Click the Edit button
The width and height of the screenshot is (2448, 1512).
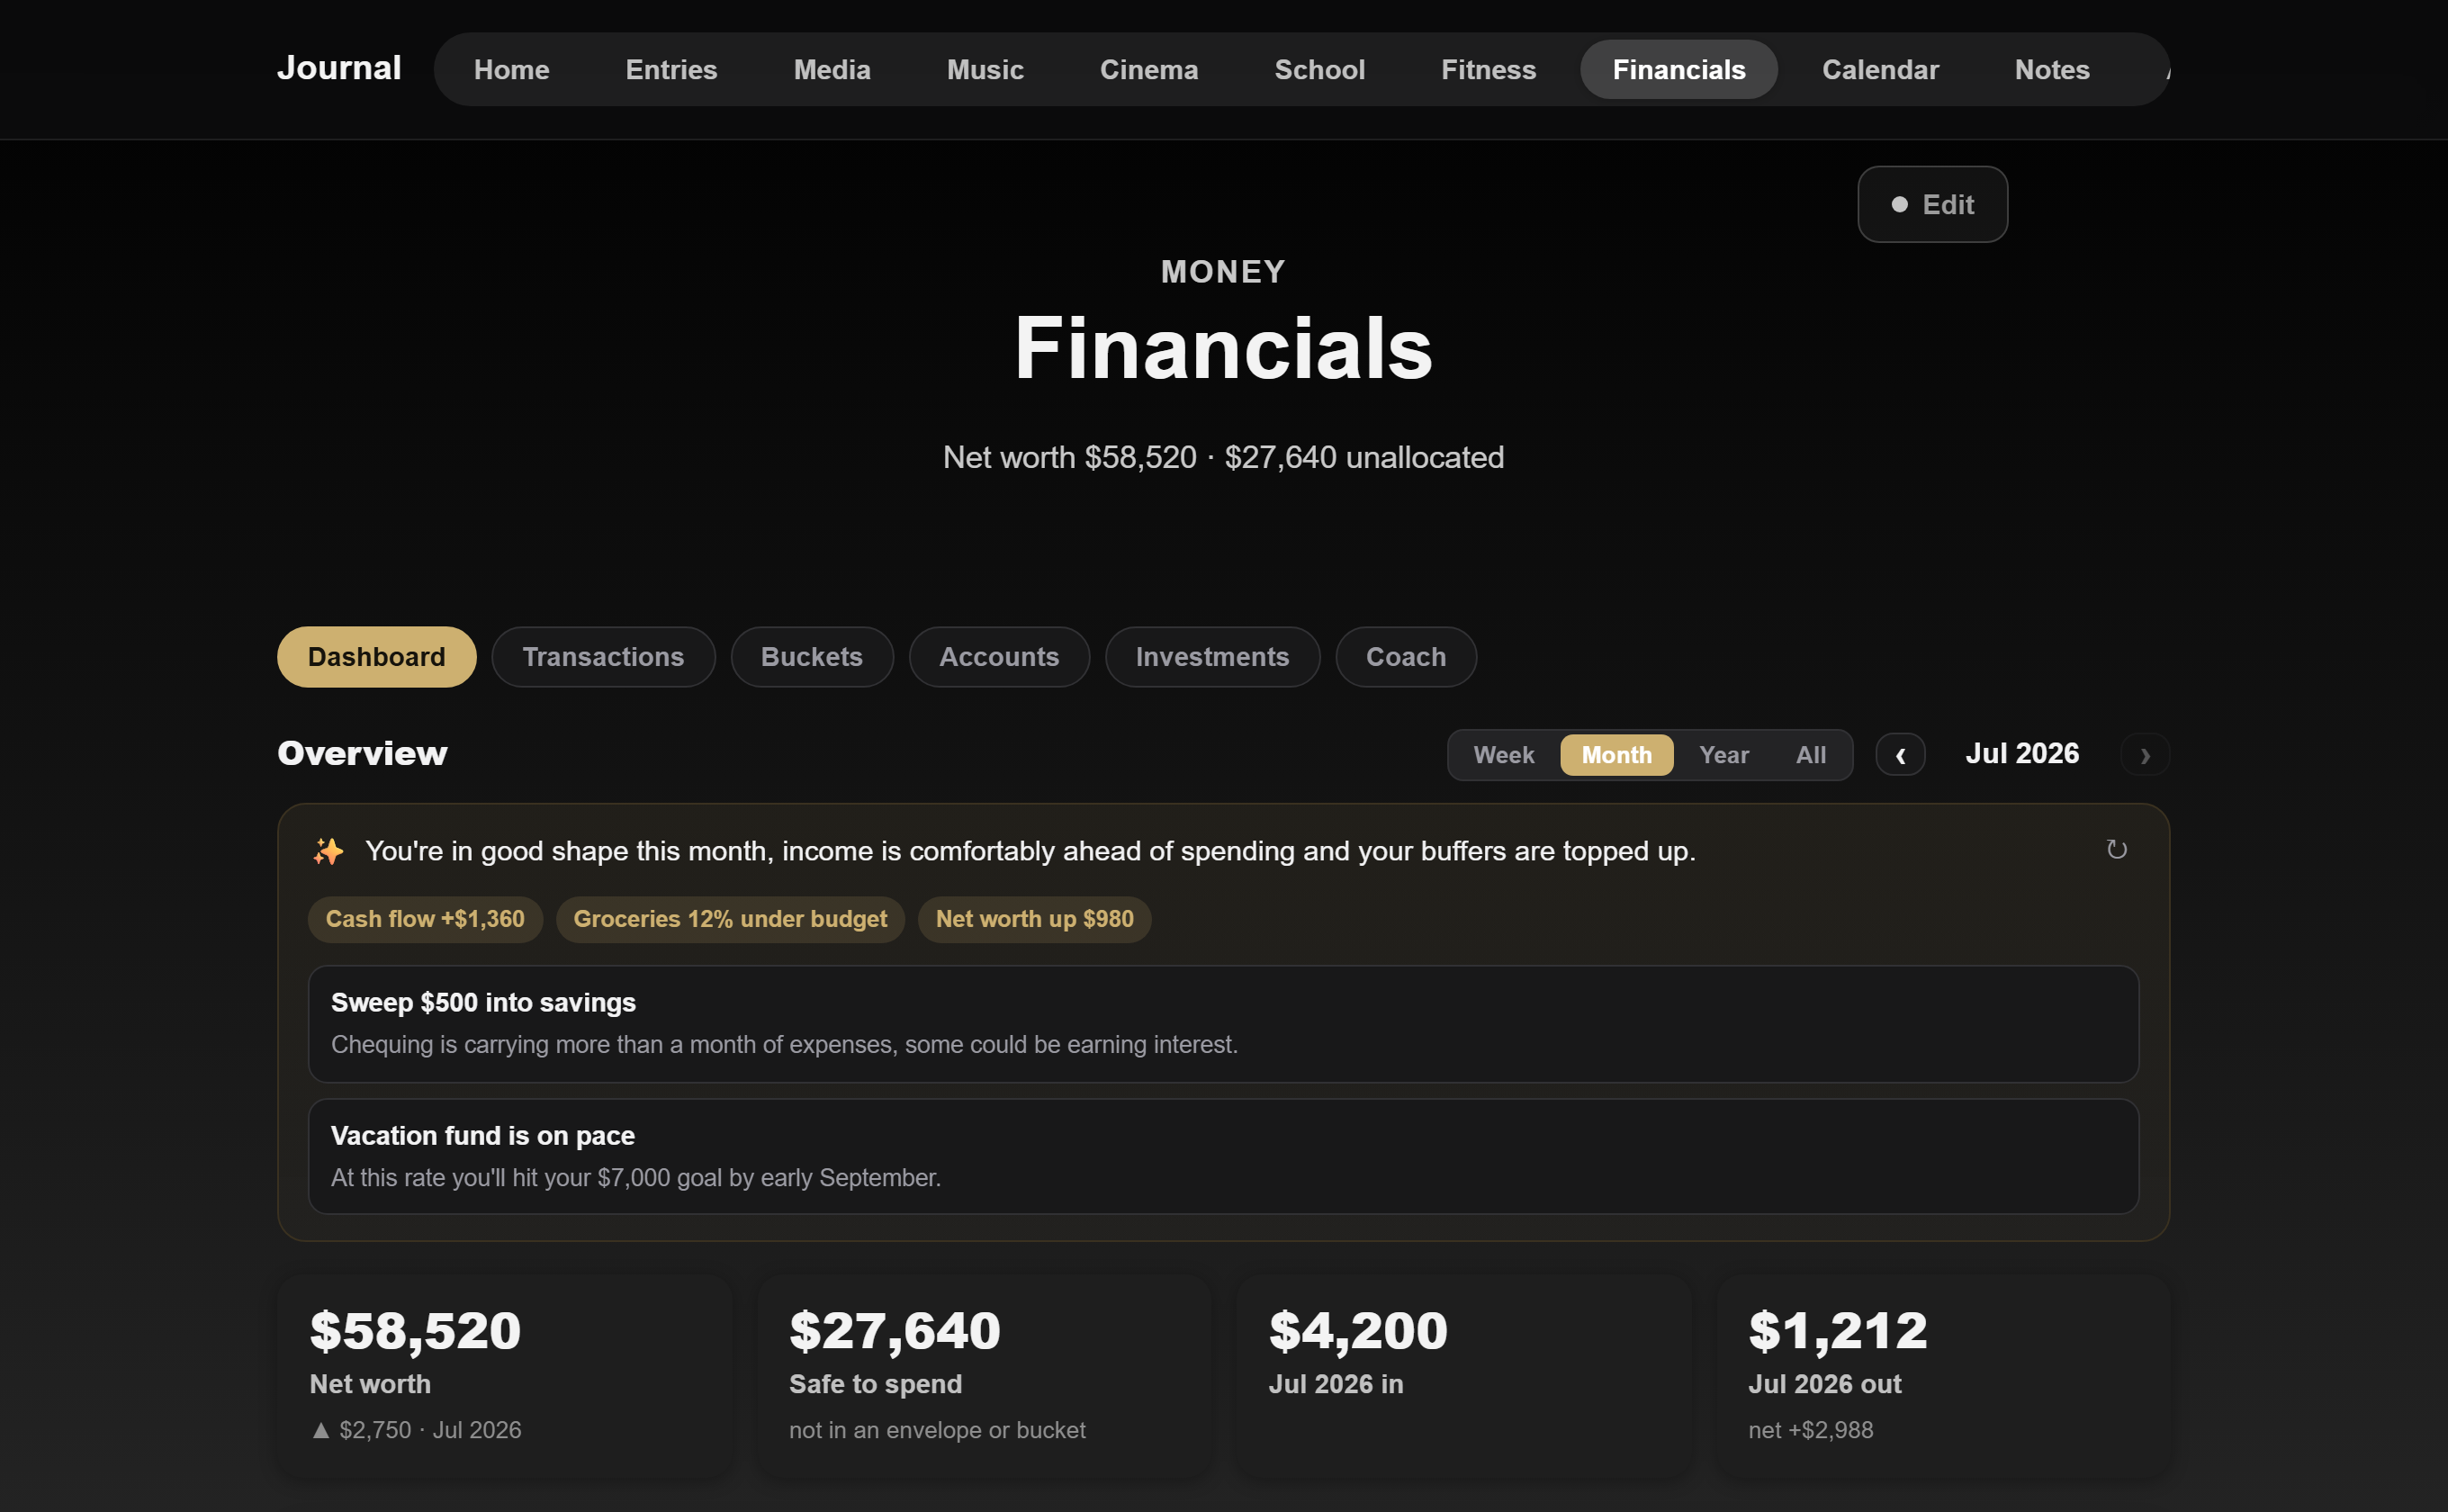click(1932, 204)
